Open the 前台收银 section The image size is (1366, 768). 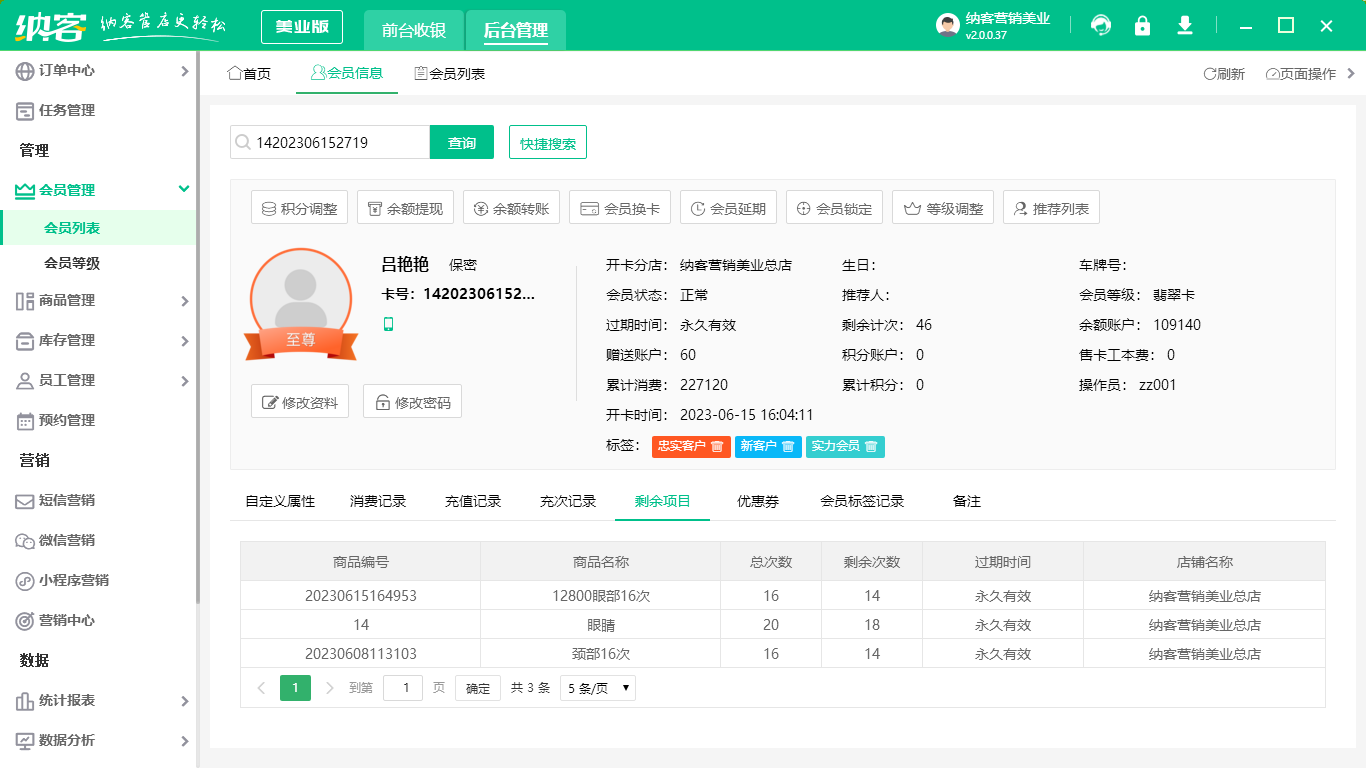pos(414,30)
